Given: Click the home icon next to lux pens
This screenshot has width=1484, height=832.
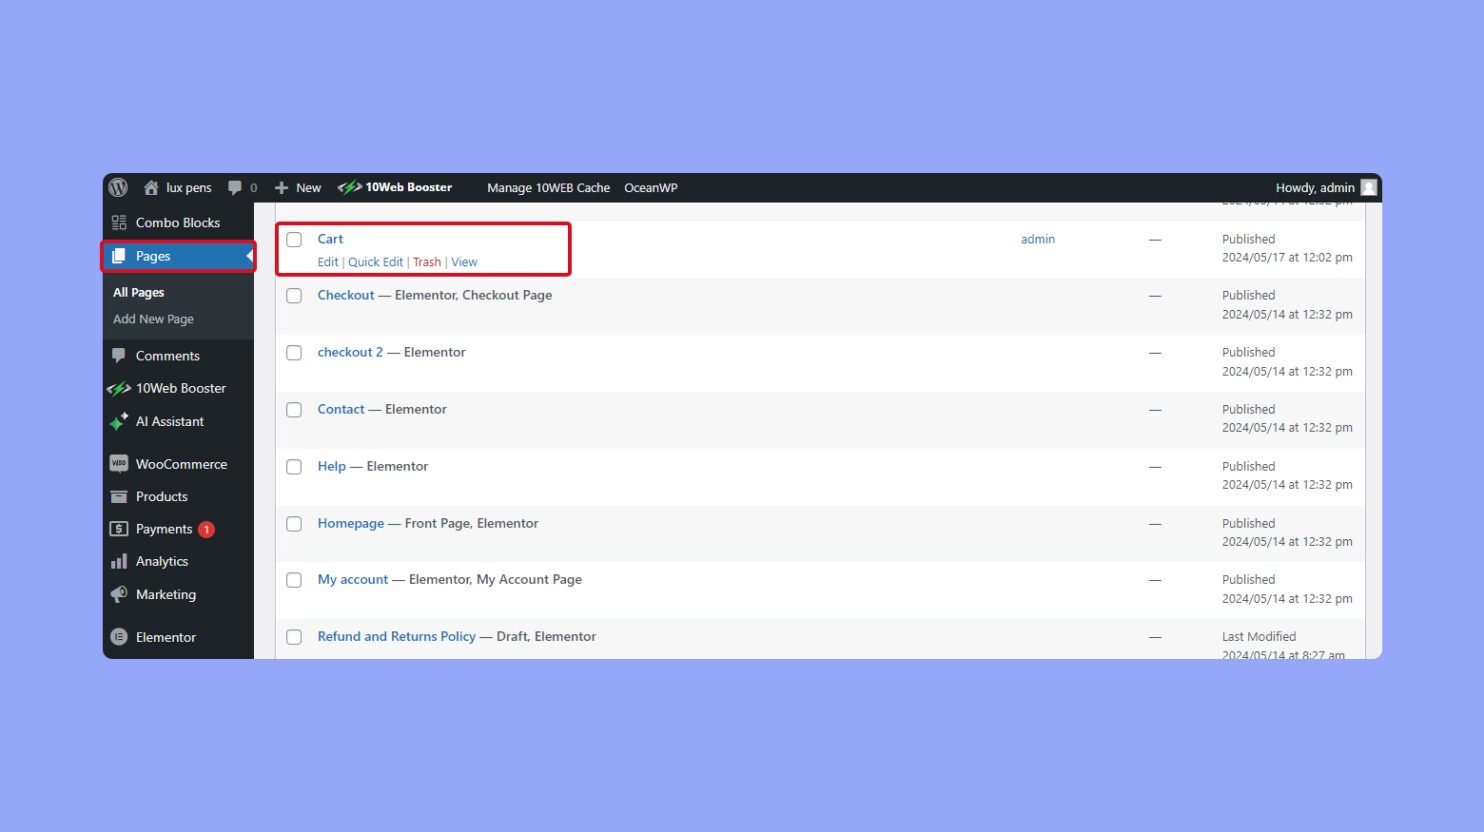Looking at the screenshot, I should 150,187.
